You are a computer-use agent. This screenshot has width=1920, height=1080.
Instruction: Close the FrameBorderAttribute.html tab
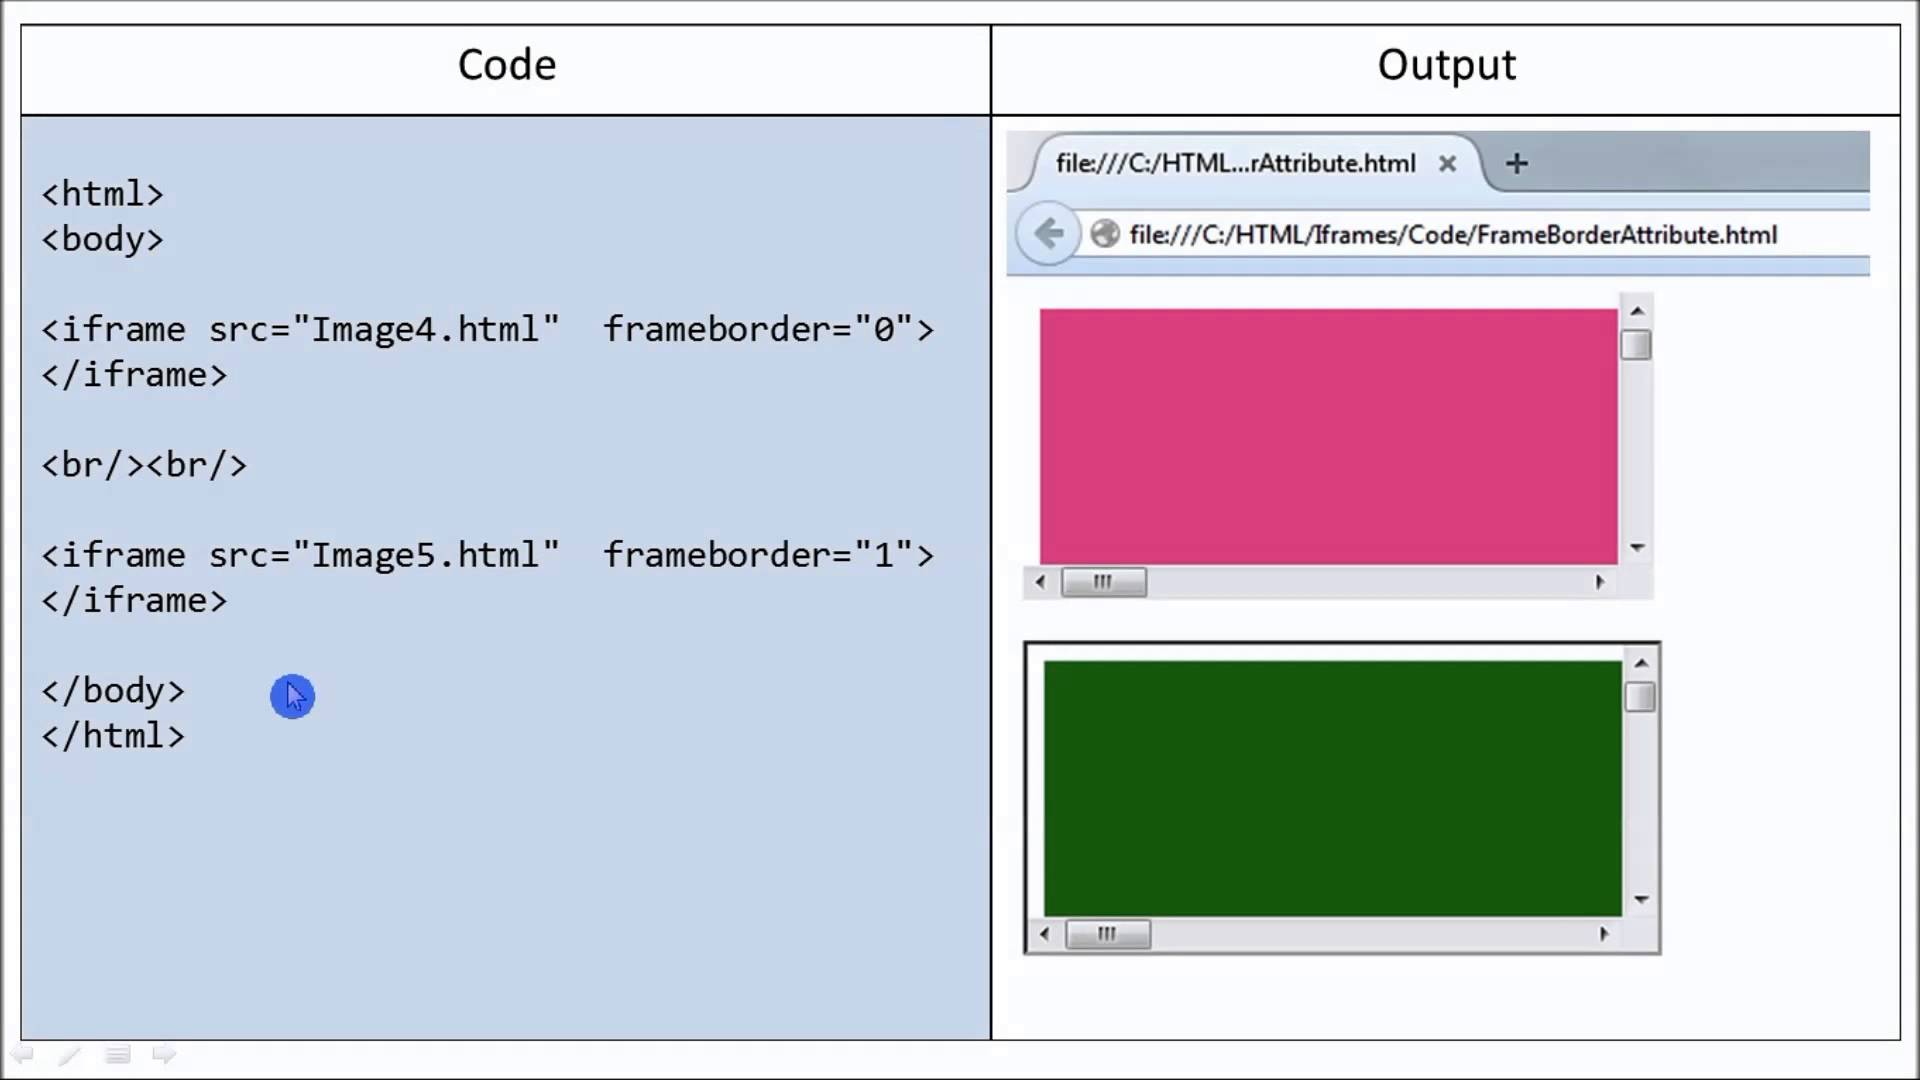pyautogui.click(x=1447, y=164)
